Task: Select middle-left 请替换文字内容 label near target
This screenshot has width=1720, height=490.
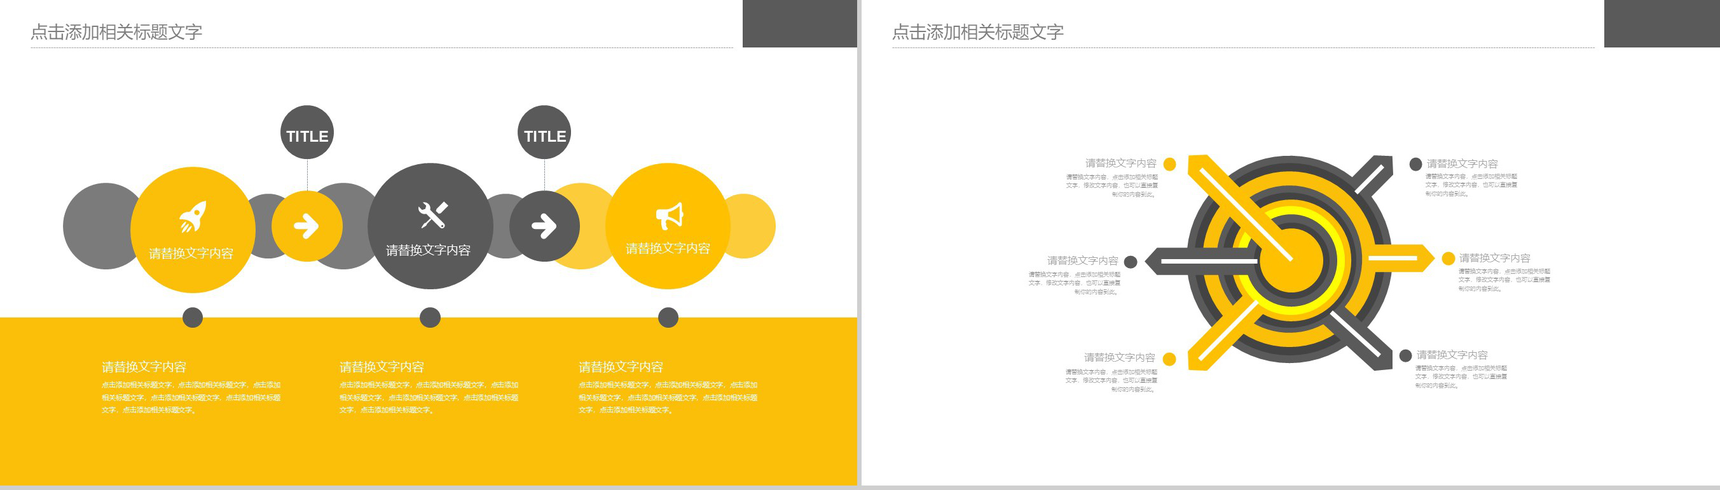Action: [x=1083, y=260]
